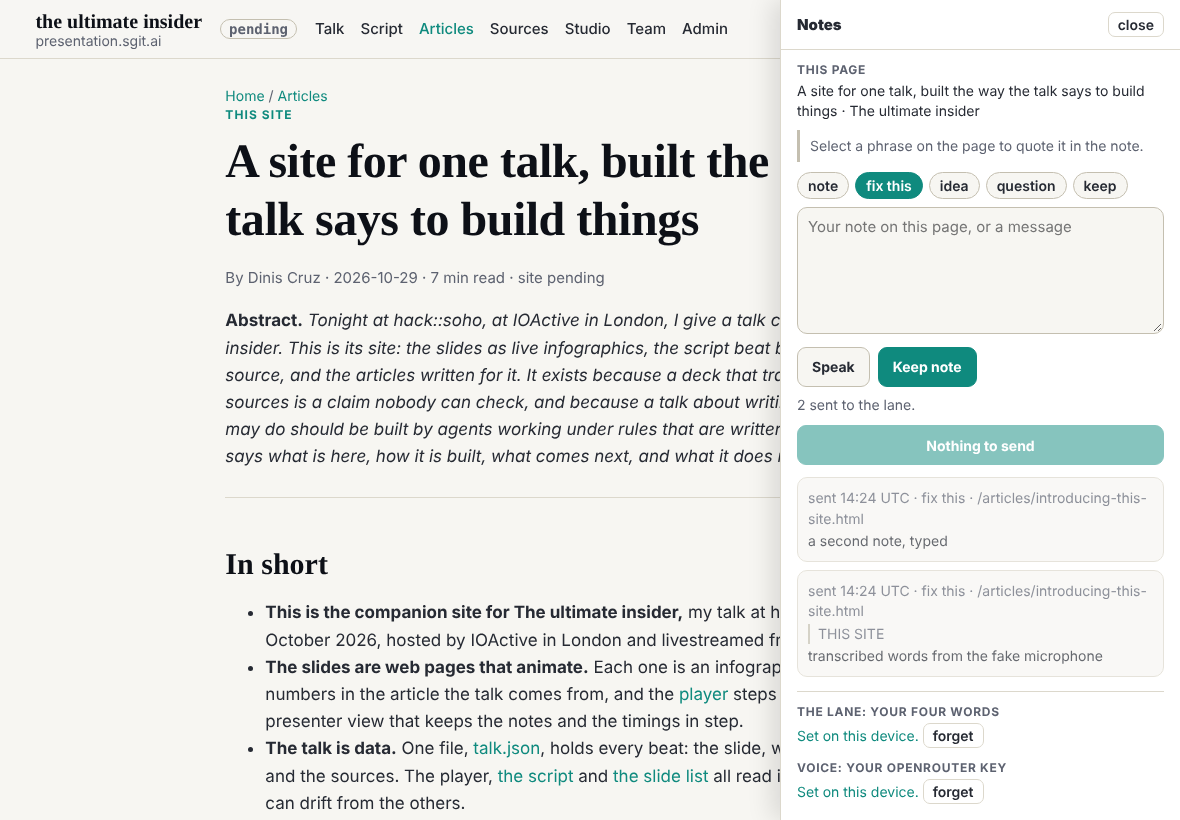
Task: Follow the Home breadcrumb link
Action: tap(245, 96)
